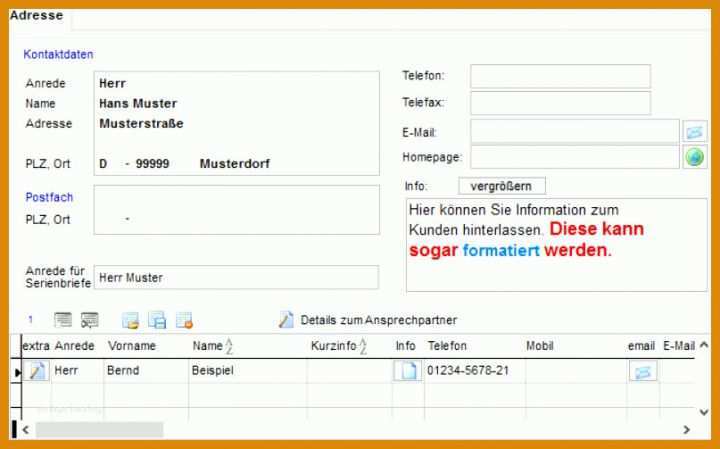Click the blue word 'formatiert'
The width and height of the screenshot is (720, 449).
point(501,250)
